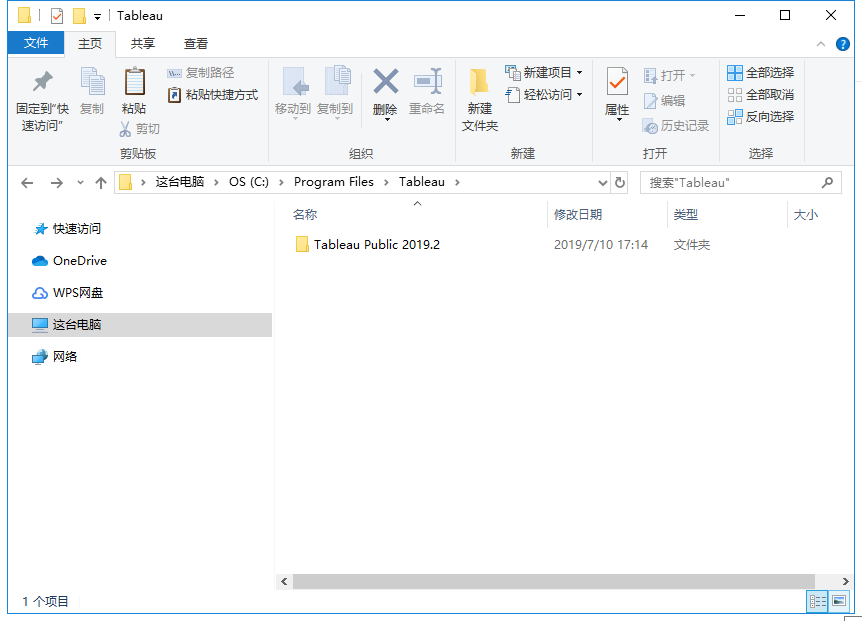Open the 查看 ribbon tab
The height and width of the screenshot is (621, 862).
pyautogui.click(x=196, y=44)
